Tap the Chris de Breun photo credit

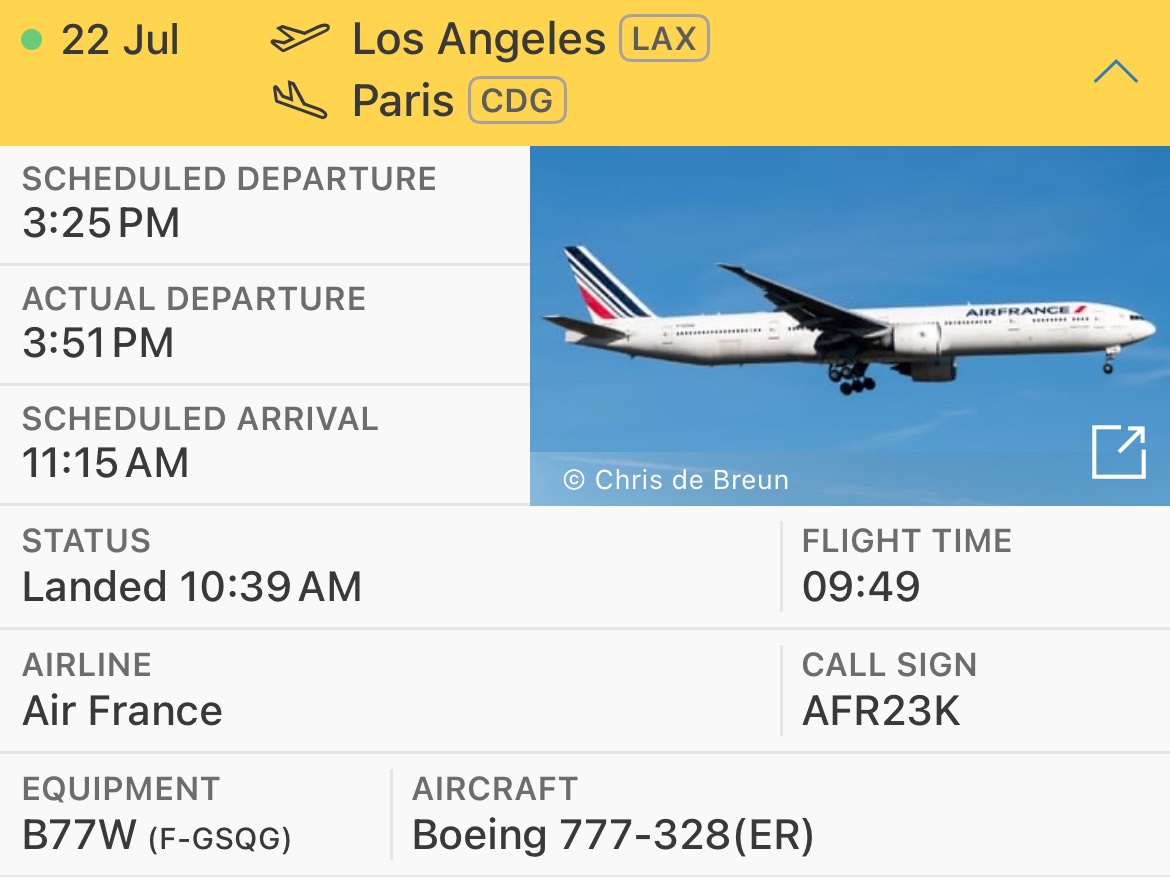676,480
